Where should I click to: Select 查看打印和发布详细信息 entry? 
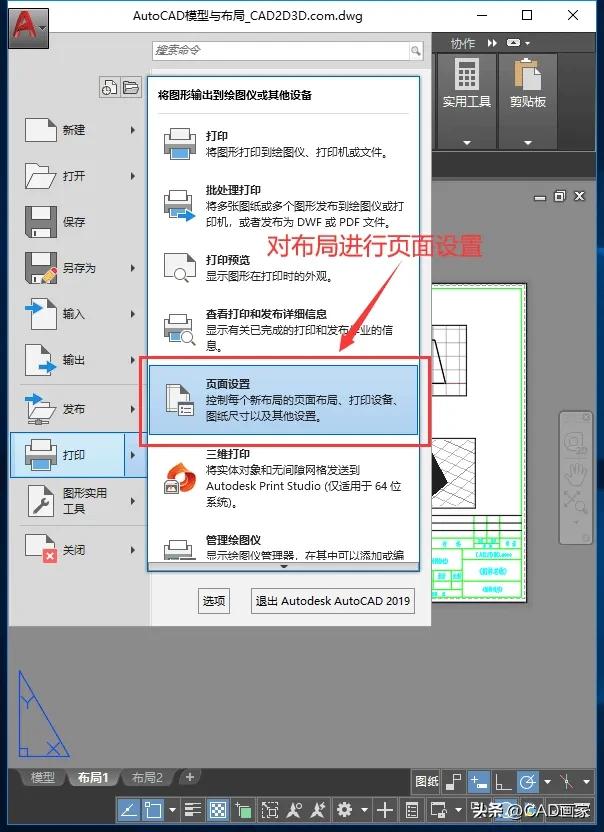(283, 329)
